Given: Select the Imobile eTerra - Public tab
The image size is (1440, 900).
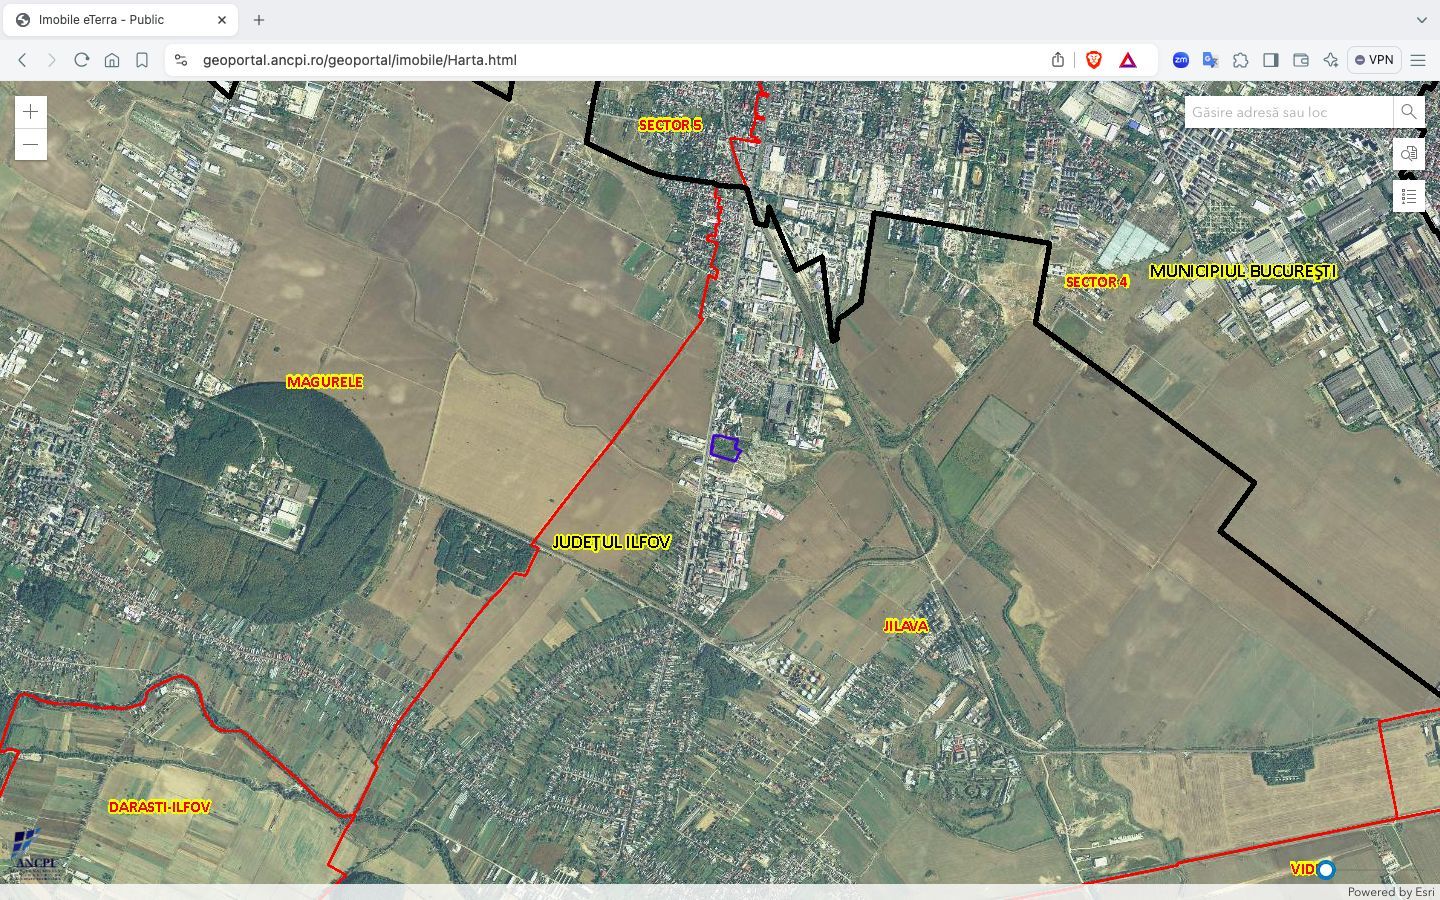Looking at the screenshot, I should coord(120,19).
